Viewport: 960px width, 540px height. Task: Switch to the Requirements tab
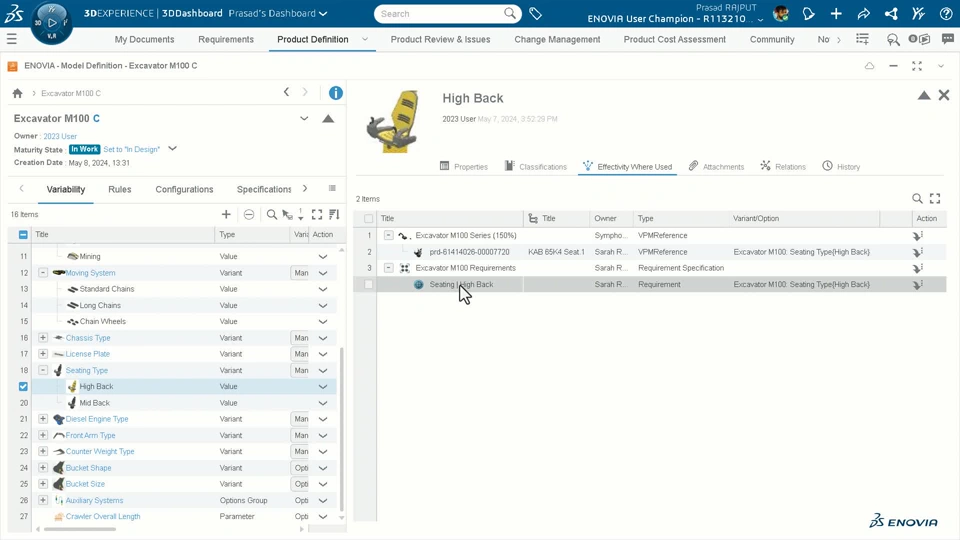226,39
